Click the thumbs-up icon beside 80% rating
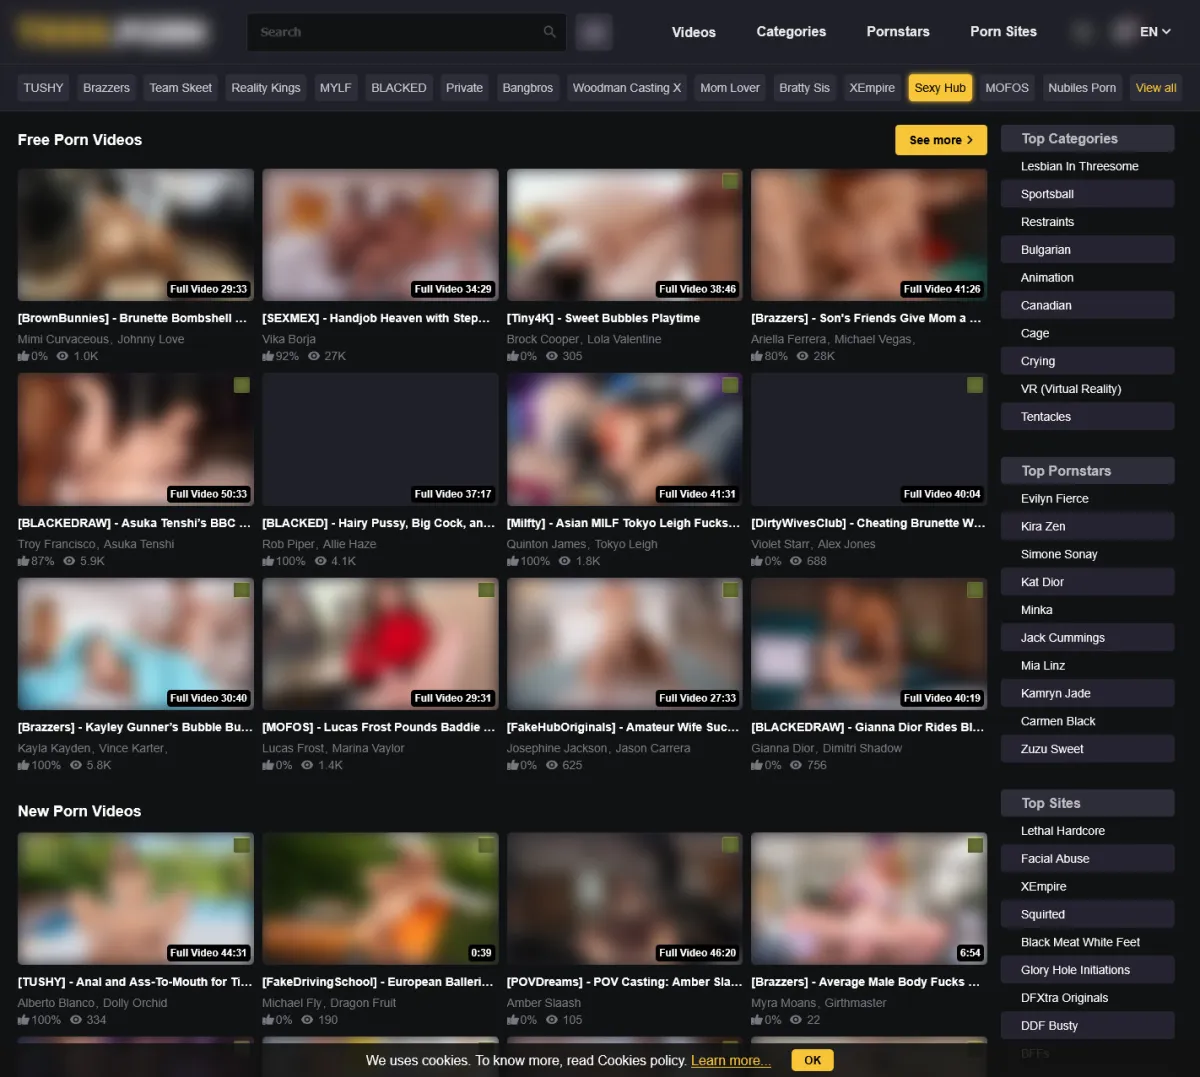The image size is (1200, 1077). tap(757, 356)
